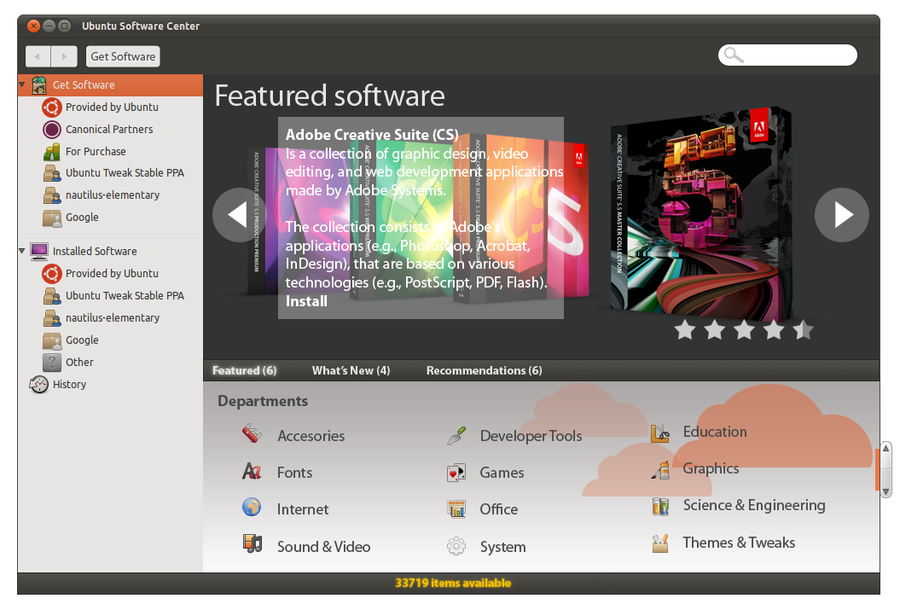900x610 pixels.
Task: Click the scrollbar up arrow
Action: [886, 448]
